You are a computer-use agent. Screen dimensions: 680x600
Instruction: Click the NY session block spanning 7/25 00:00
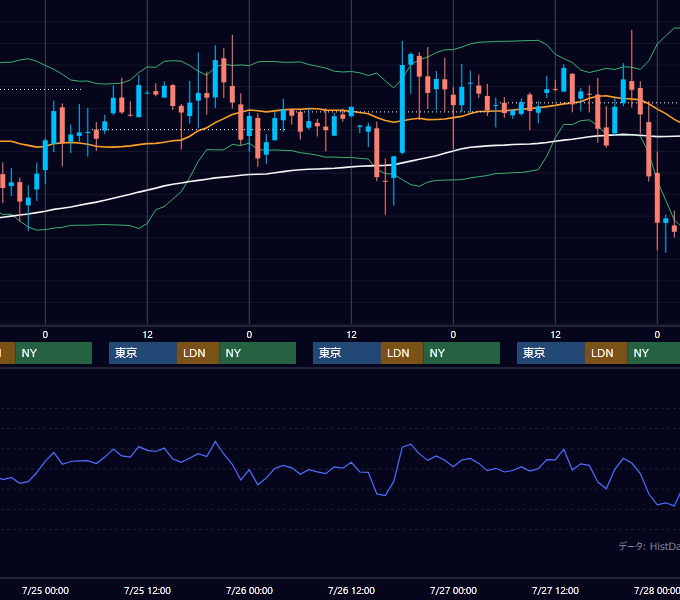pos(54,353)
